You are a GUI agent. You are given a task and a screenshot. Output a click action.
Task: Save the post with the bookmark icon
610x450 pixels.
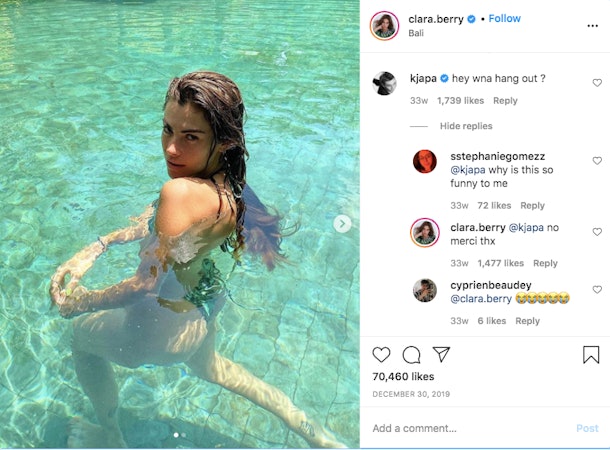pyautogui.click(x=591, y=355)
